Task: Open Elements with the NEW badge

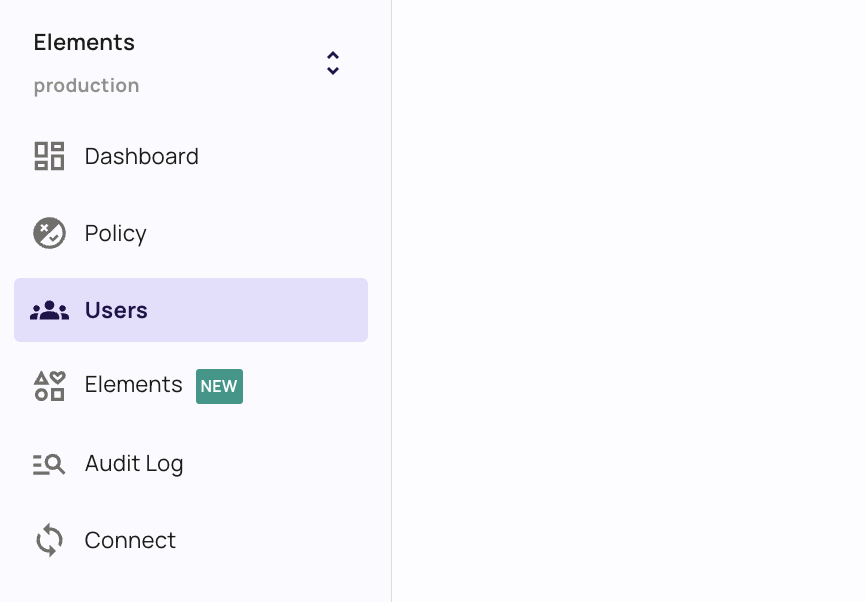Action: pyautogui.click(x=133, y=384)
